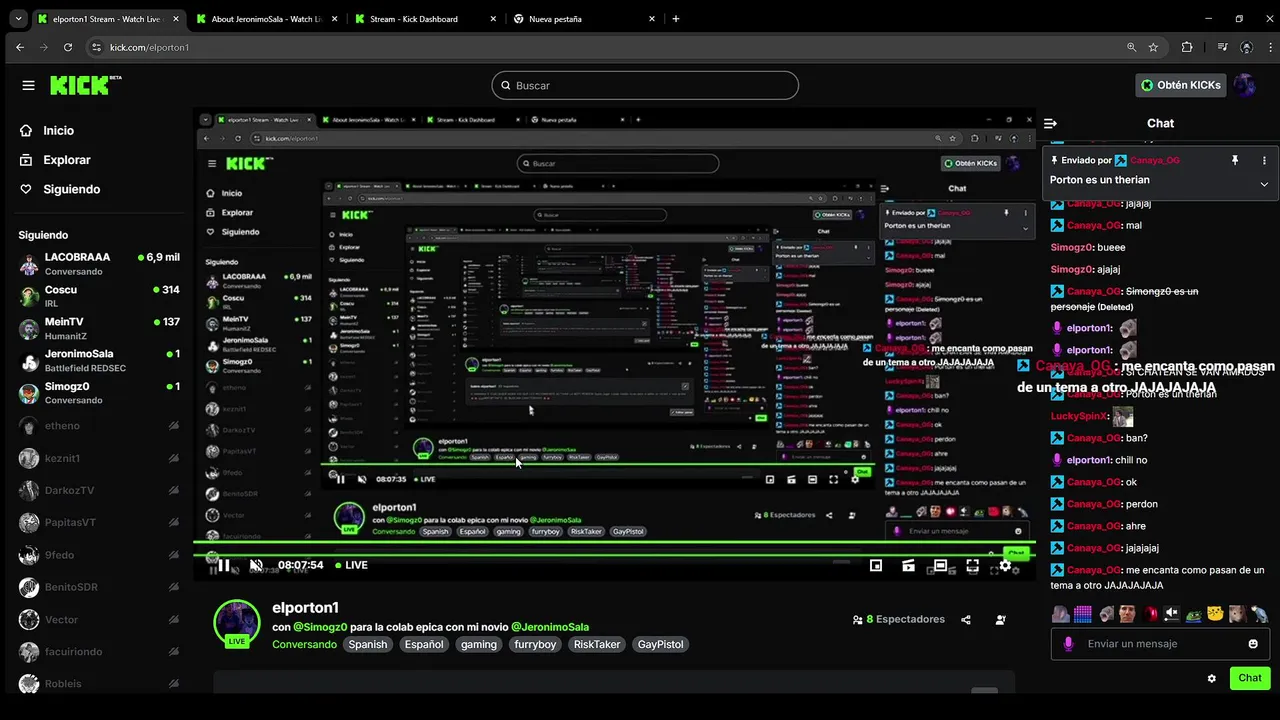Click the green Chat send button
This screenshot has height=720, width=1280.
pyautogui.click(x=1250, y=678)
